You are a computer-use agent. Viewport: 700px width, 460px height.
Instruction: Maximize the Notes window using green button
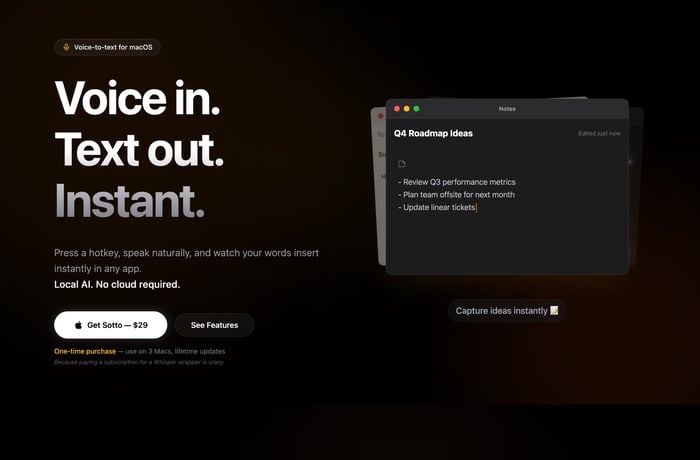coord(417,109)
